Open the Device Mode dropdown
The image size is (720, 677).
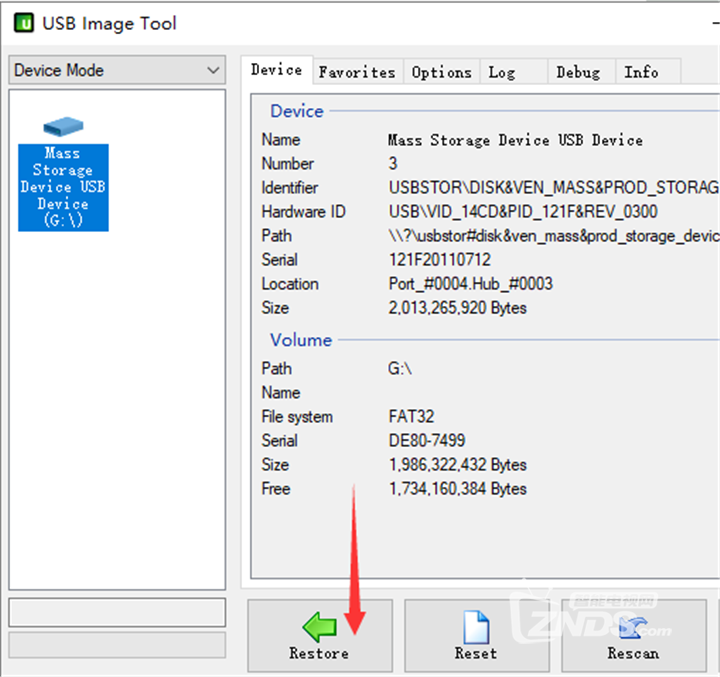click(x=117, y=70)
